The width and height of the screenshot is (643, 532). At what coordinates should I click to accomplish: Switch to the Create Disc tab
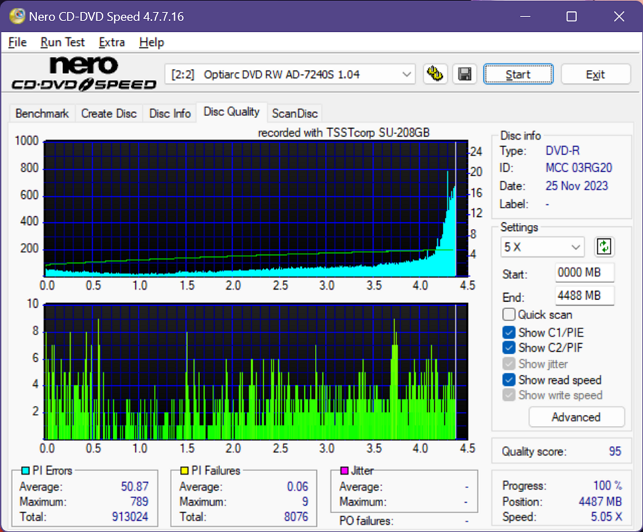click(x=109, y=113)
